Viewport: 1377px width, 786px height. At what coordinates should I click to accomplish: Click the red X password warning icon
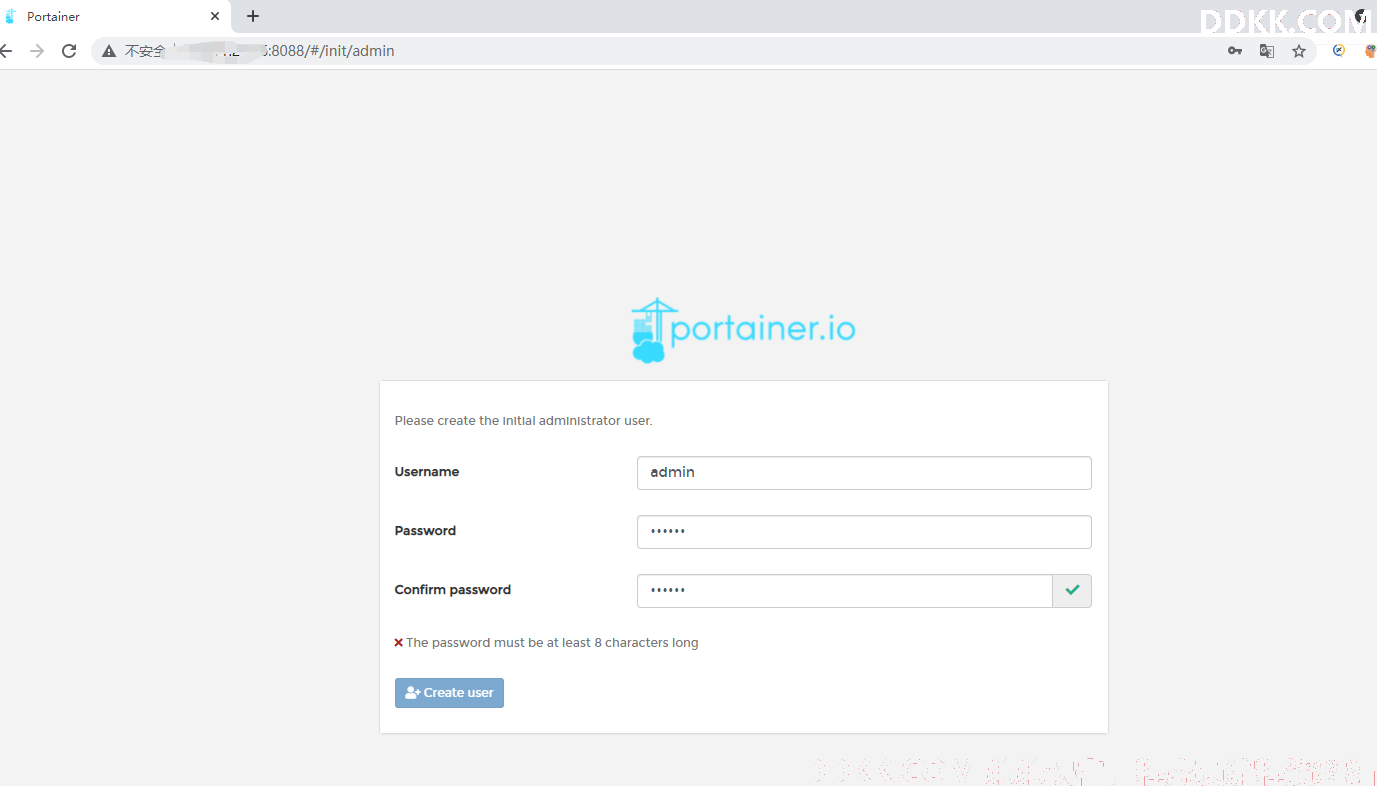click(399, 643)
